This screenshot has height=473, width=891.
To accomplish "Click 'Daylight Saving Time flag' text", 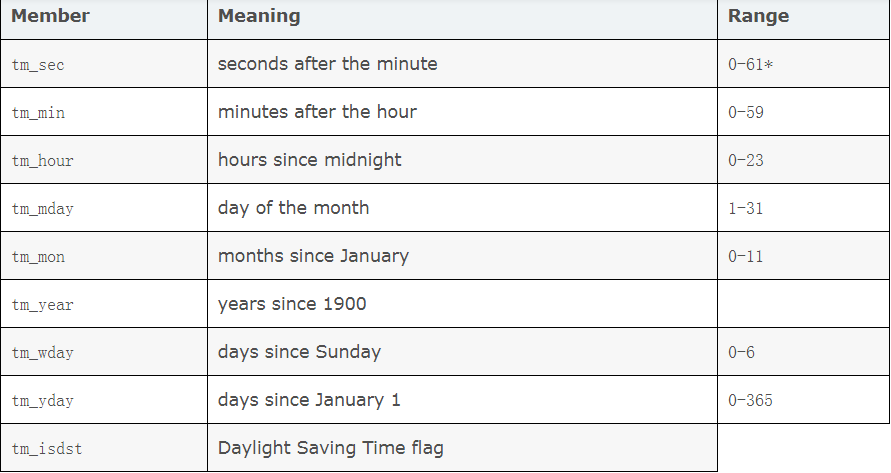I will click(331, 448).
